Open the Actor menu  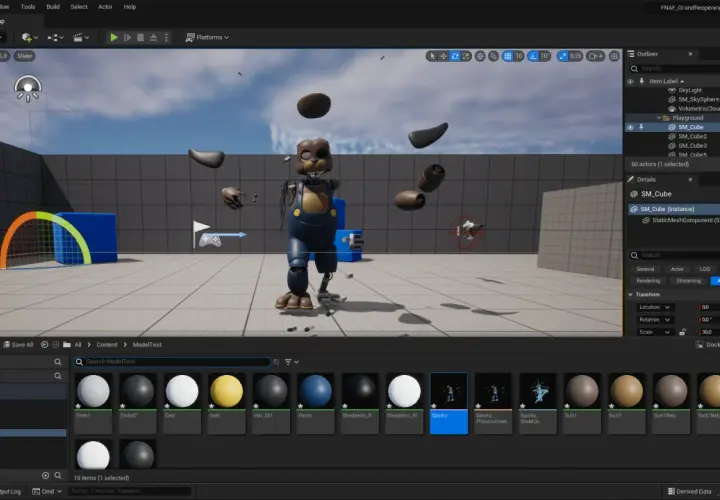pos(105,7)
